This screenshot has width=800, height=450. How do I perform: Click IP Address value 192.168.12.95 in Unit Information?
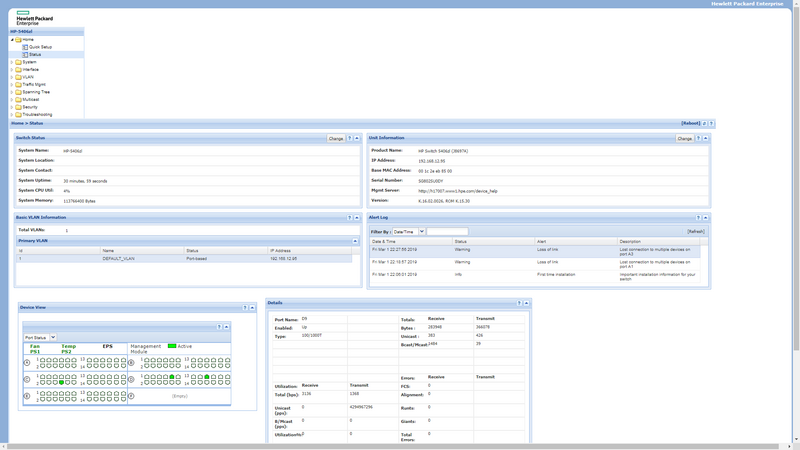(432, 161)
